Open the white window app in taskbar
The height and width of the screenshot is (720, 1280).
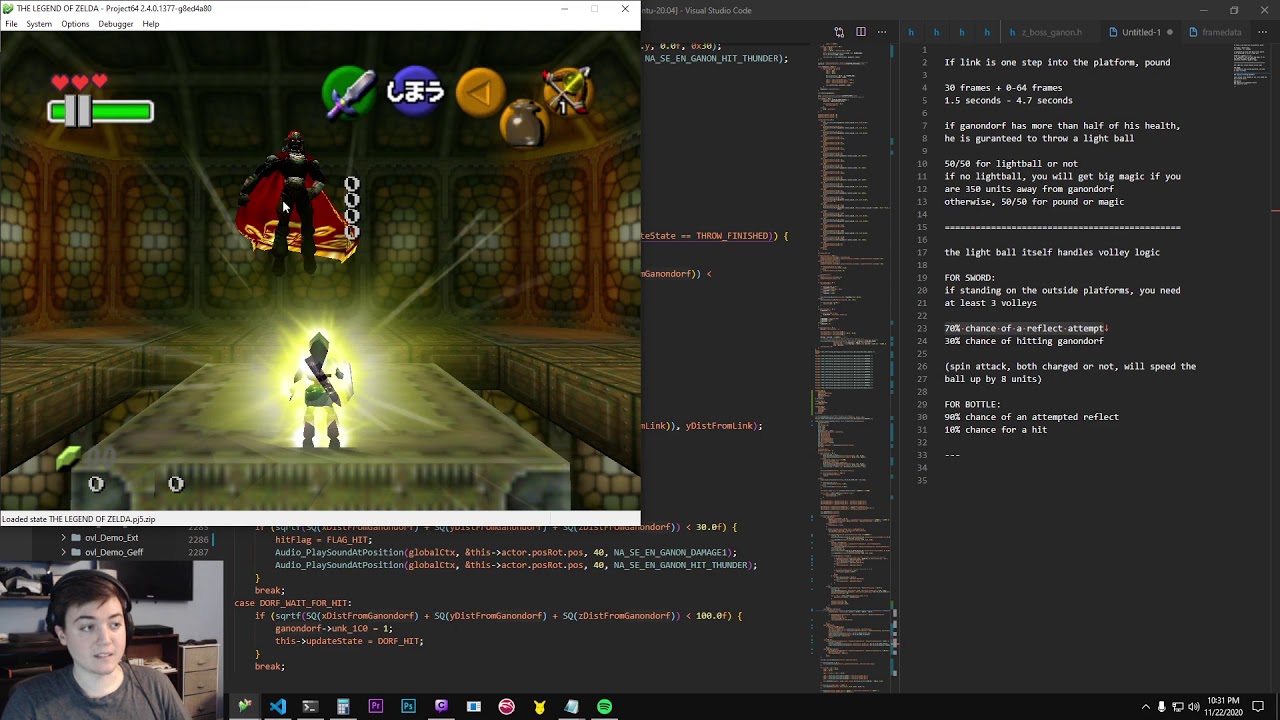(474, 707)
